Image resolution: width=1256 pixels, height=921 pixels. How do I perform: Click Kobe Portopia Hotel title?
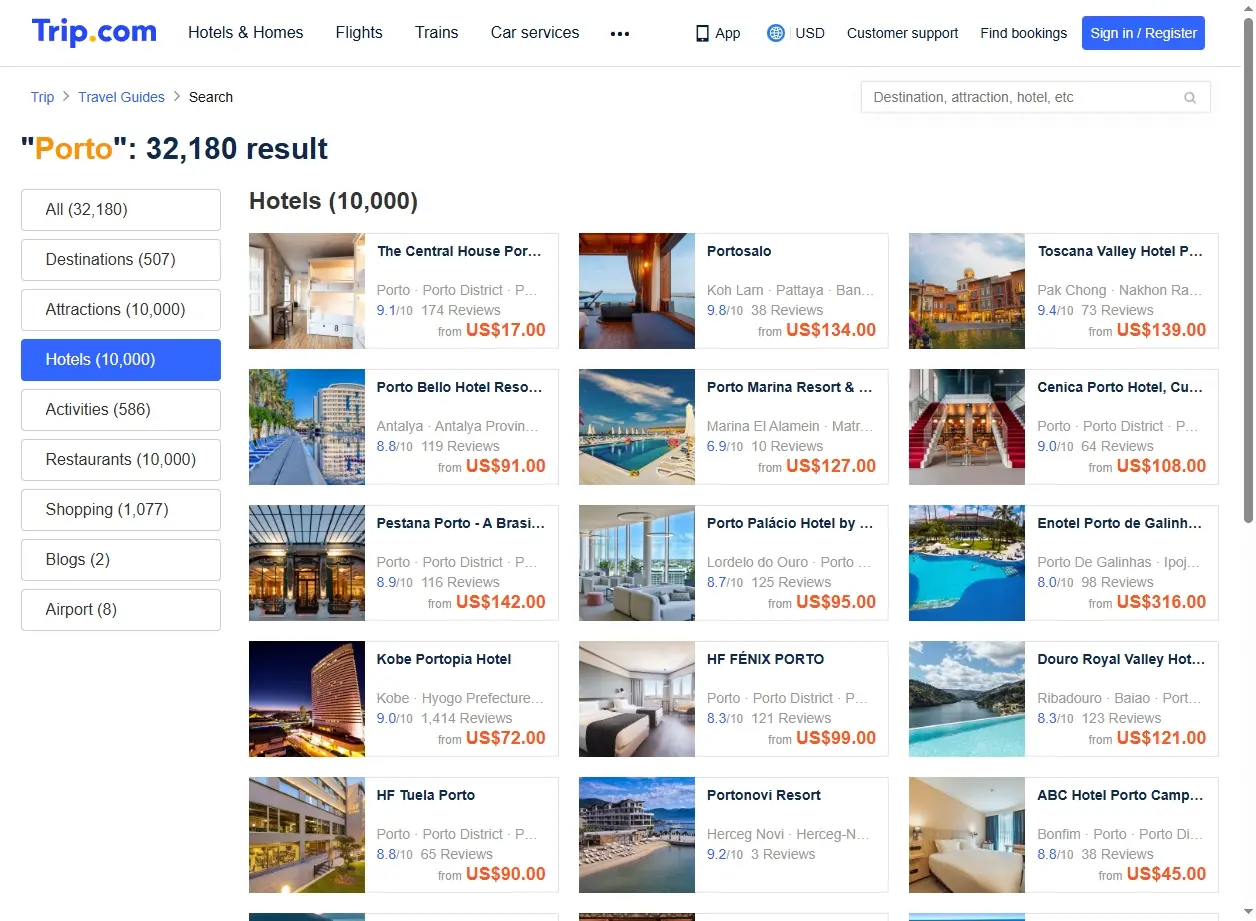444,659
